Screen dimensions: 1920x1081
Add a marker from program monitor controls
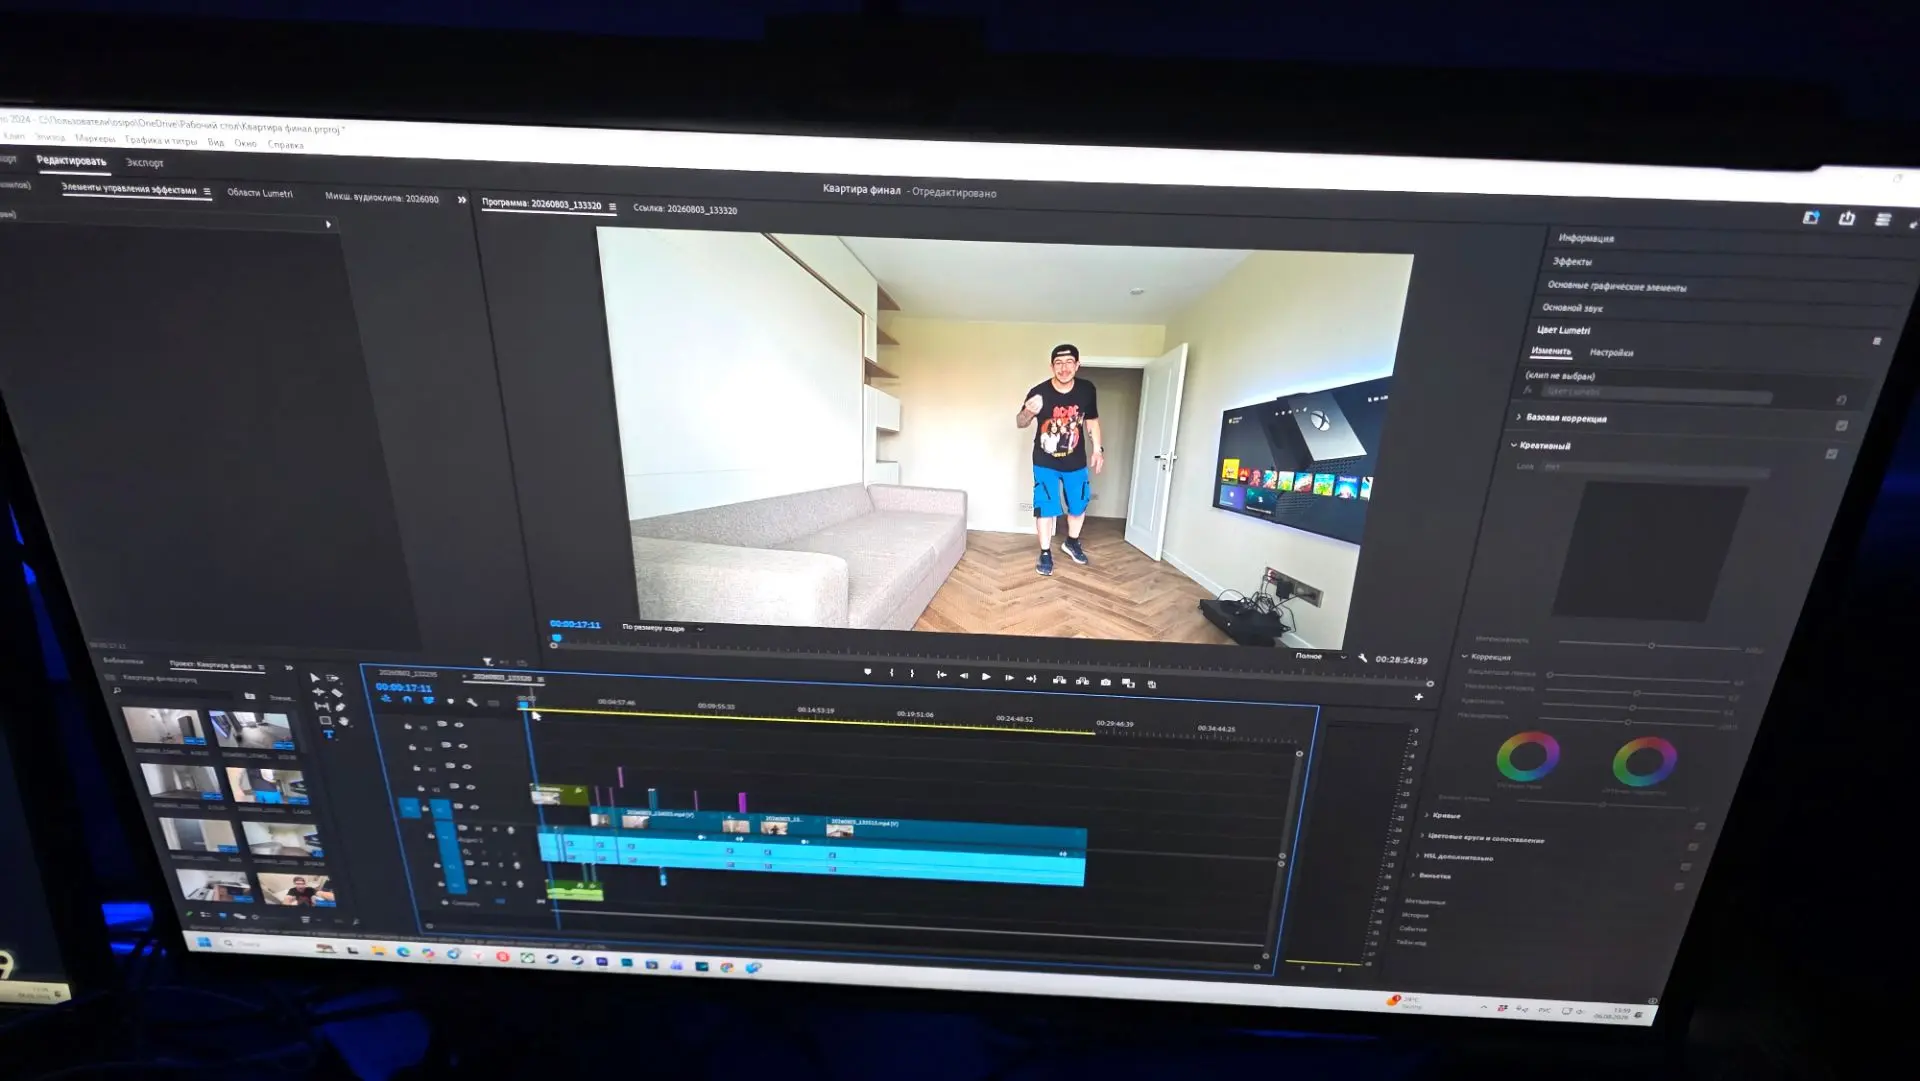[x=867, y=672]
